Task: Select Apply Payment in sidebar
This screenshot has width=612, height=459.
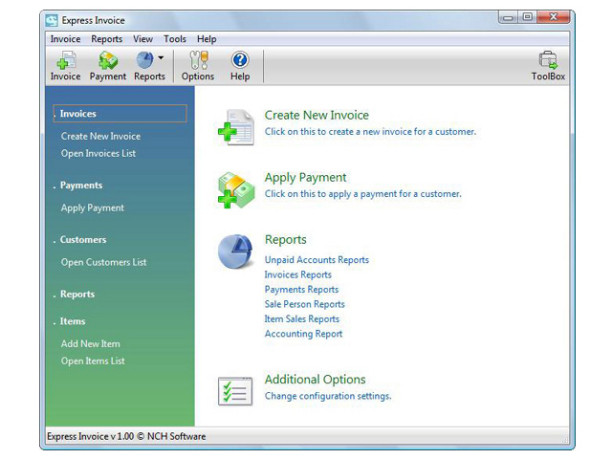Action: tap(93, 208)
